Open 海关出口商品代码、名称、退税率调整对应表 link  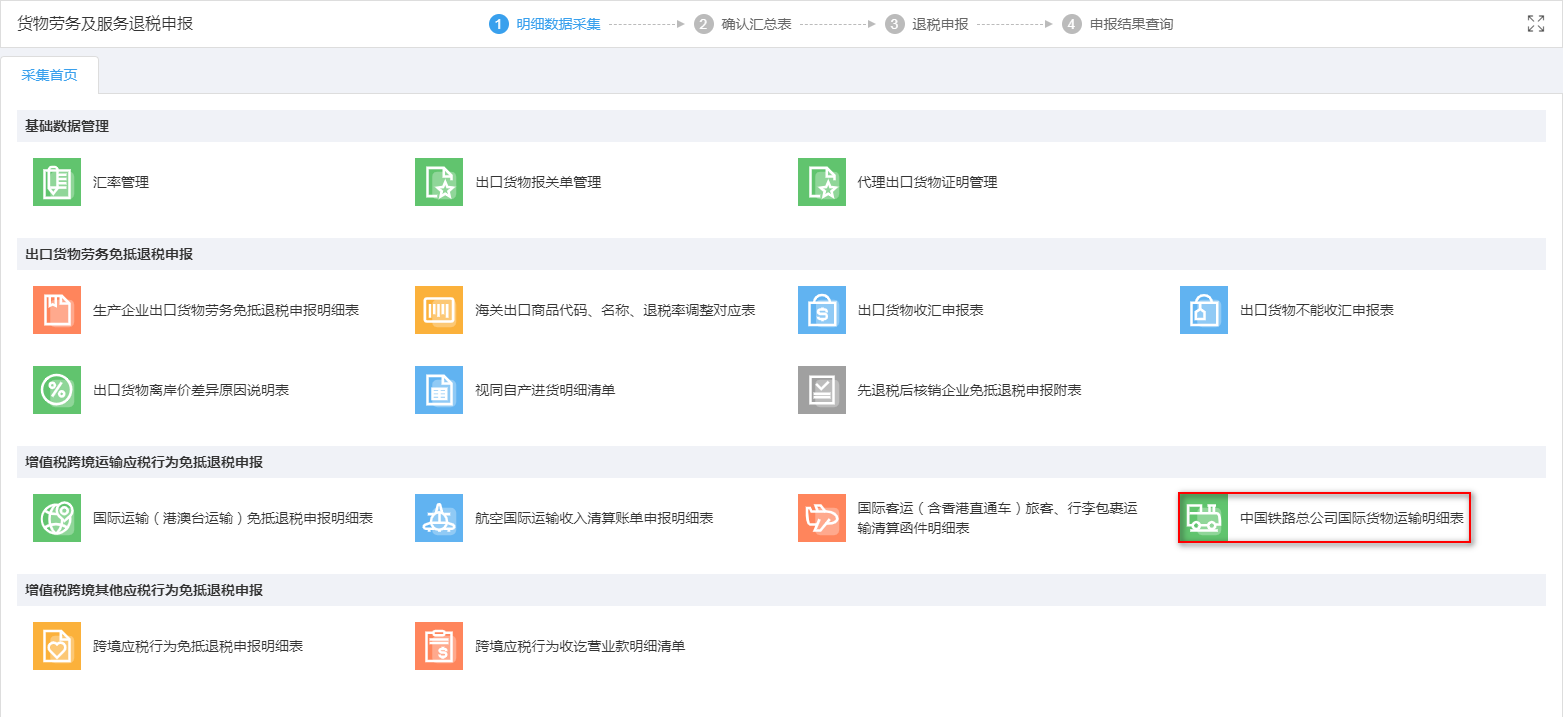(615, 310)
